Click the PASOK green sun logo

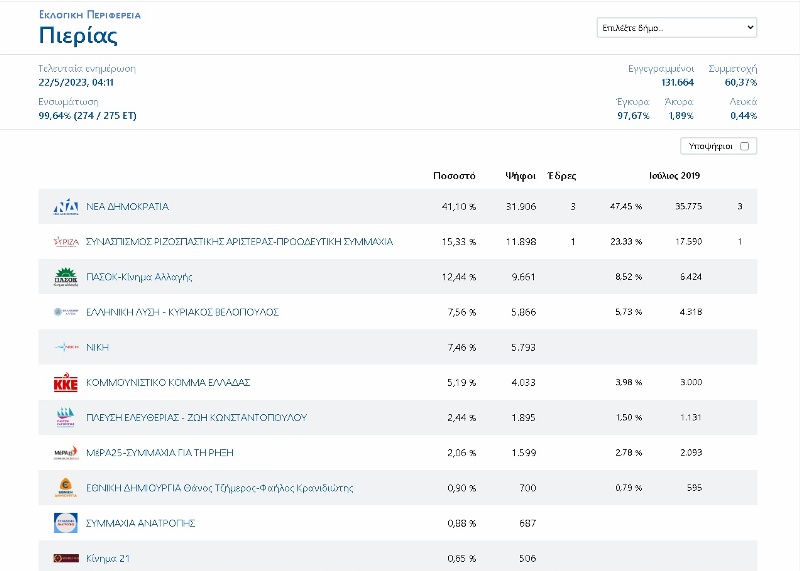click(x=66, y=277)
